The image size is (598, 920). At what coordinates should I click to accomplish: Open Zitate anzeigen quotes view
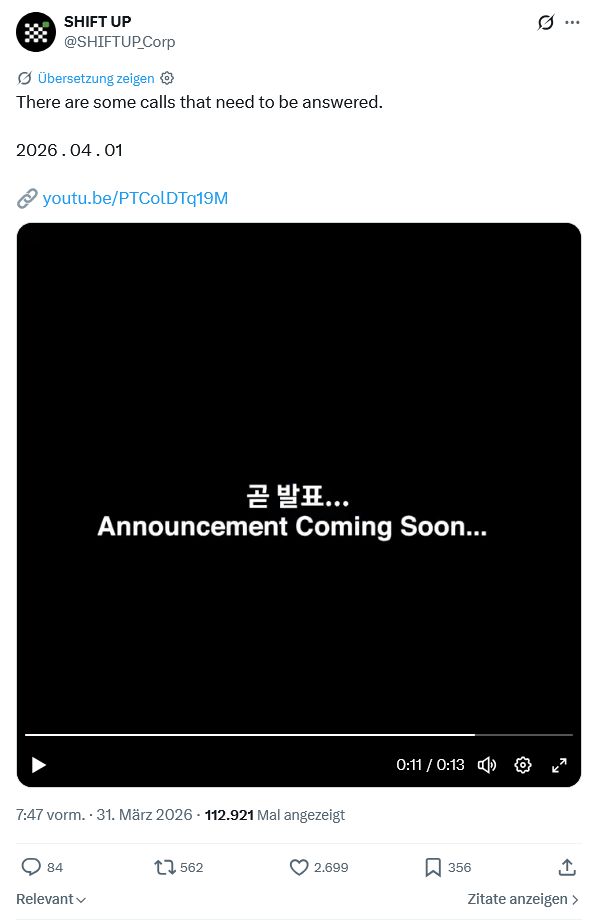pos(523,899)
